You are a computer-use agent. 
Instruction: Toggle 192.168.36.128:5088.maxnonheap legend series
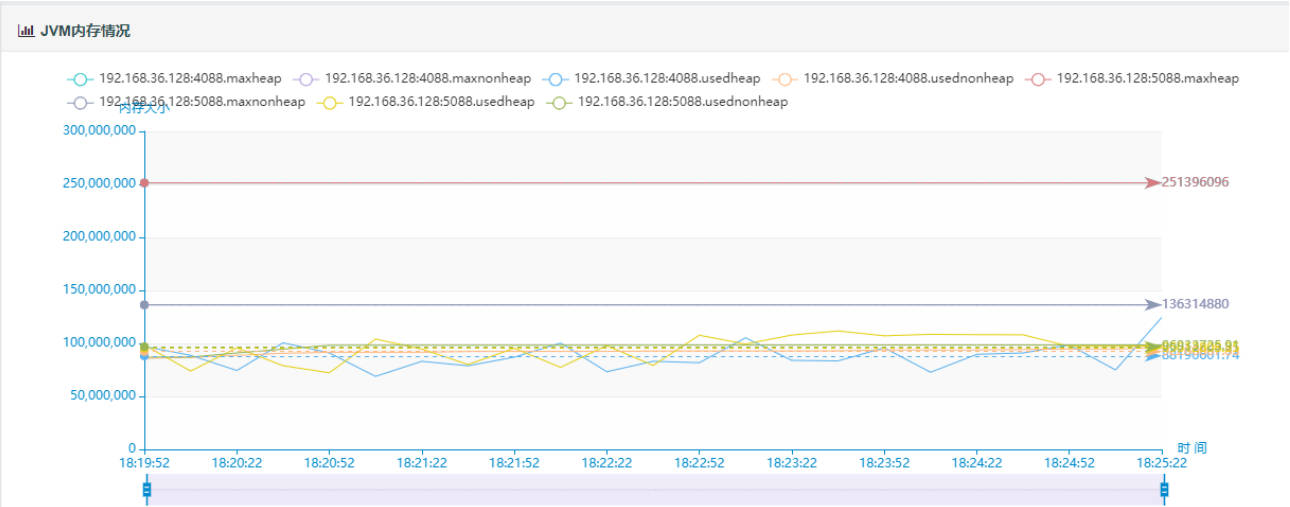(186, 102)
